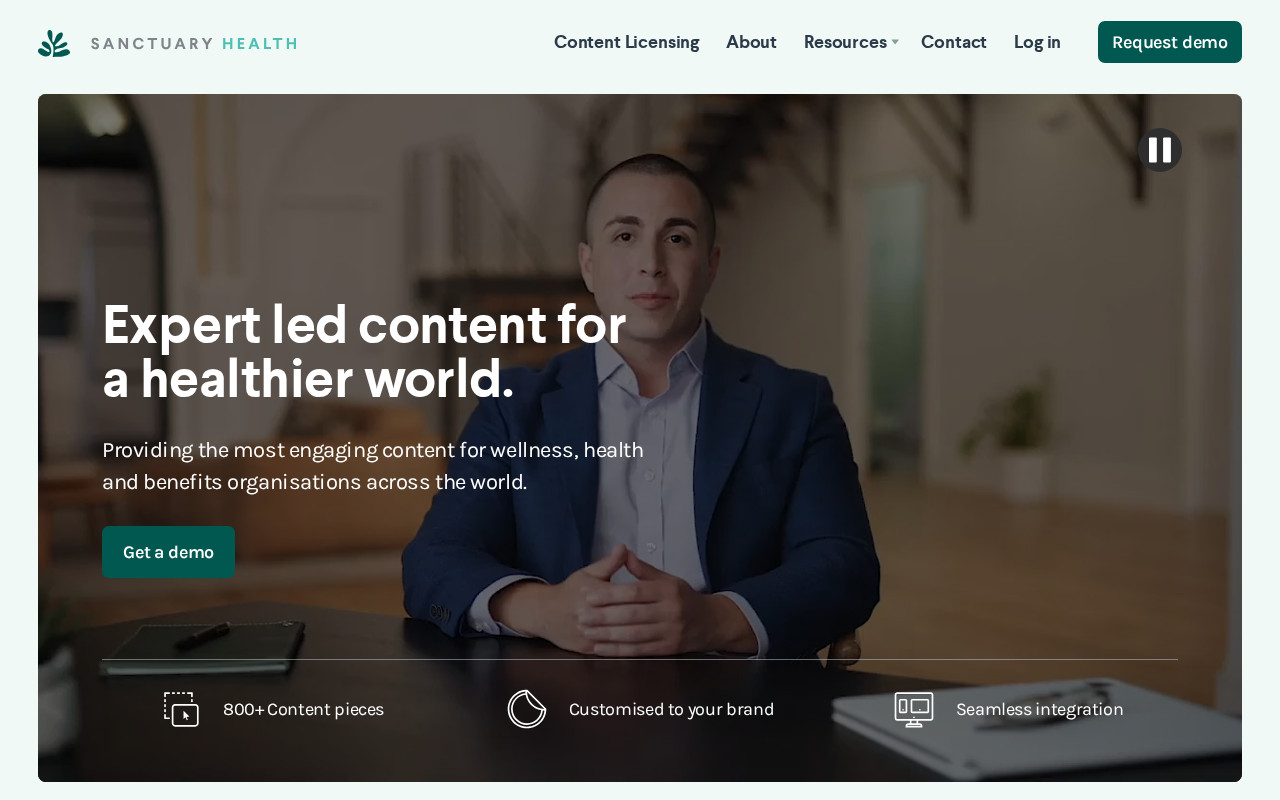This screenshot has width=1280, height=800.
Task: Go to the About page
Action: pos(751,42)
